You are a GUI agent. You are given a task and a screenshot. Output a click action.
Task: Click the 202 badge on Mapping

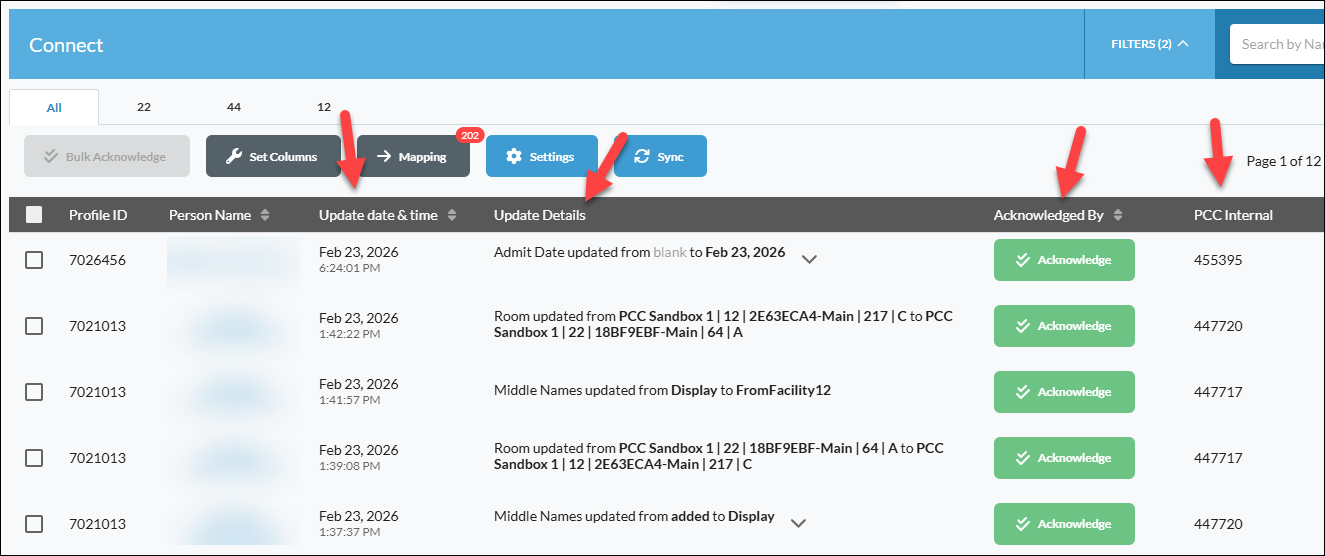(x=470, y=135)
